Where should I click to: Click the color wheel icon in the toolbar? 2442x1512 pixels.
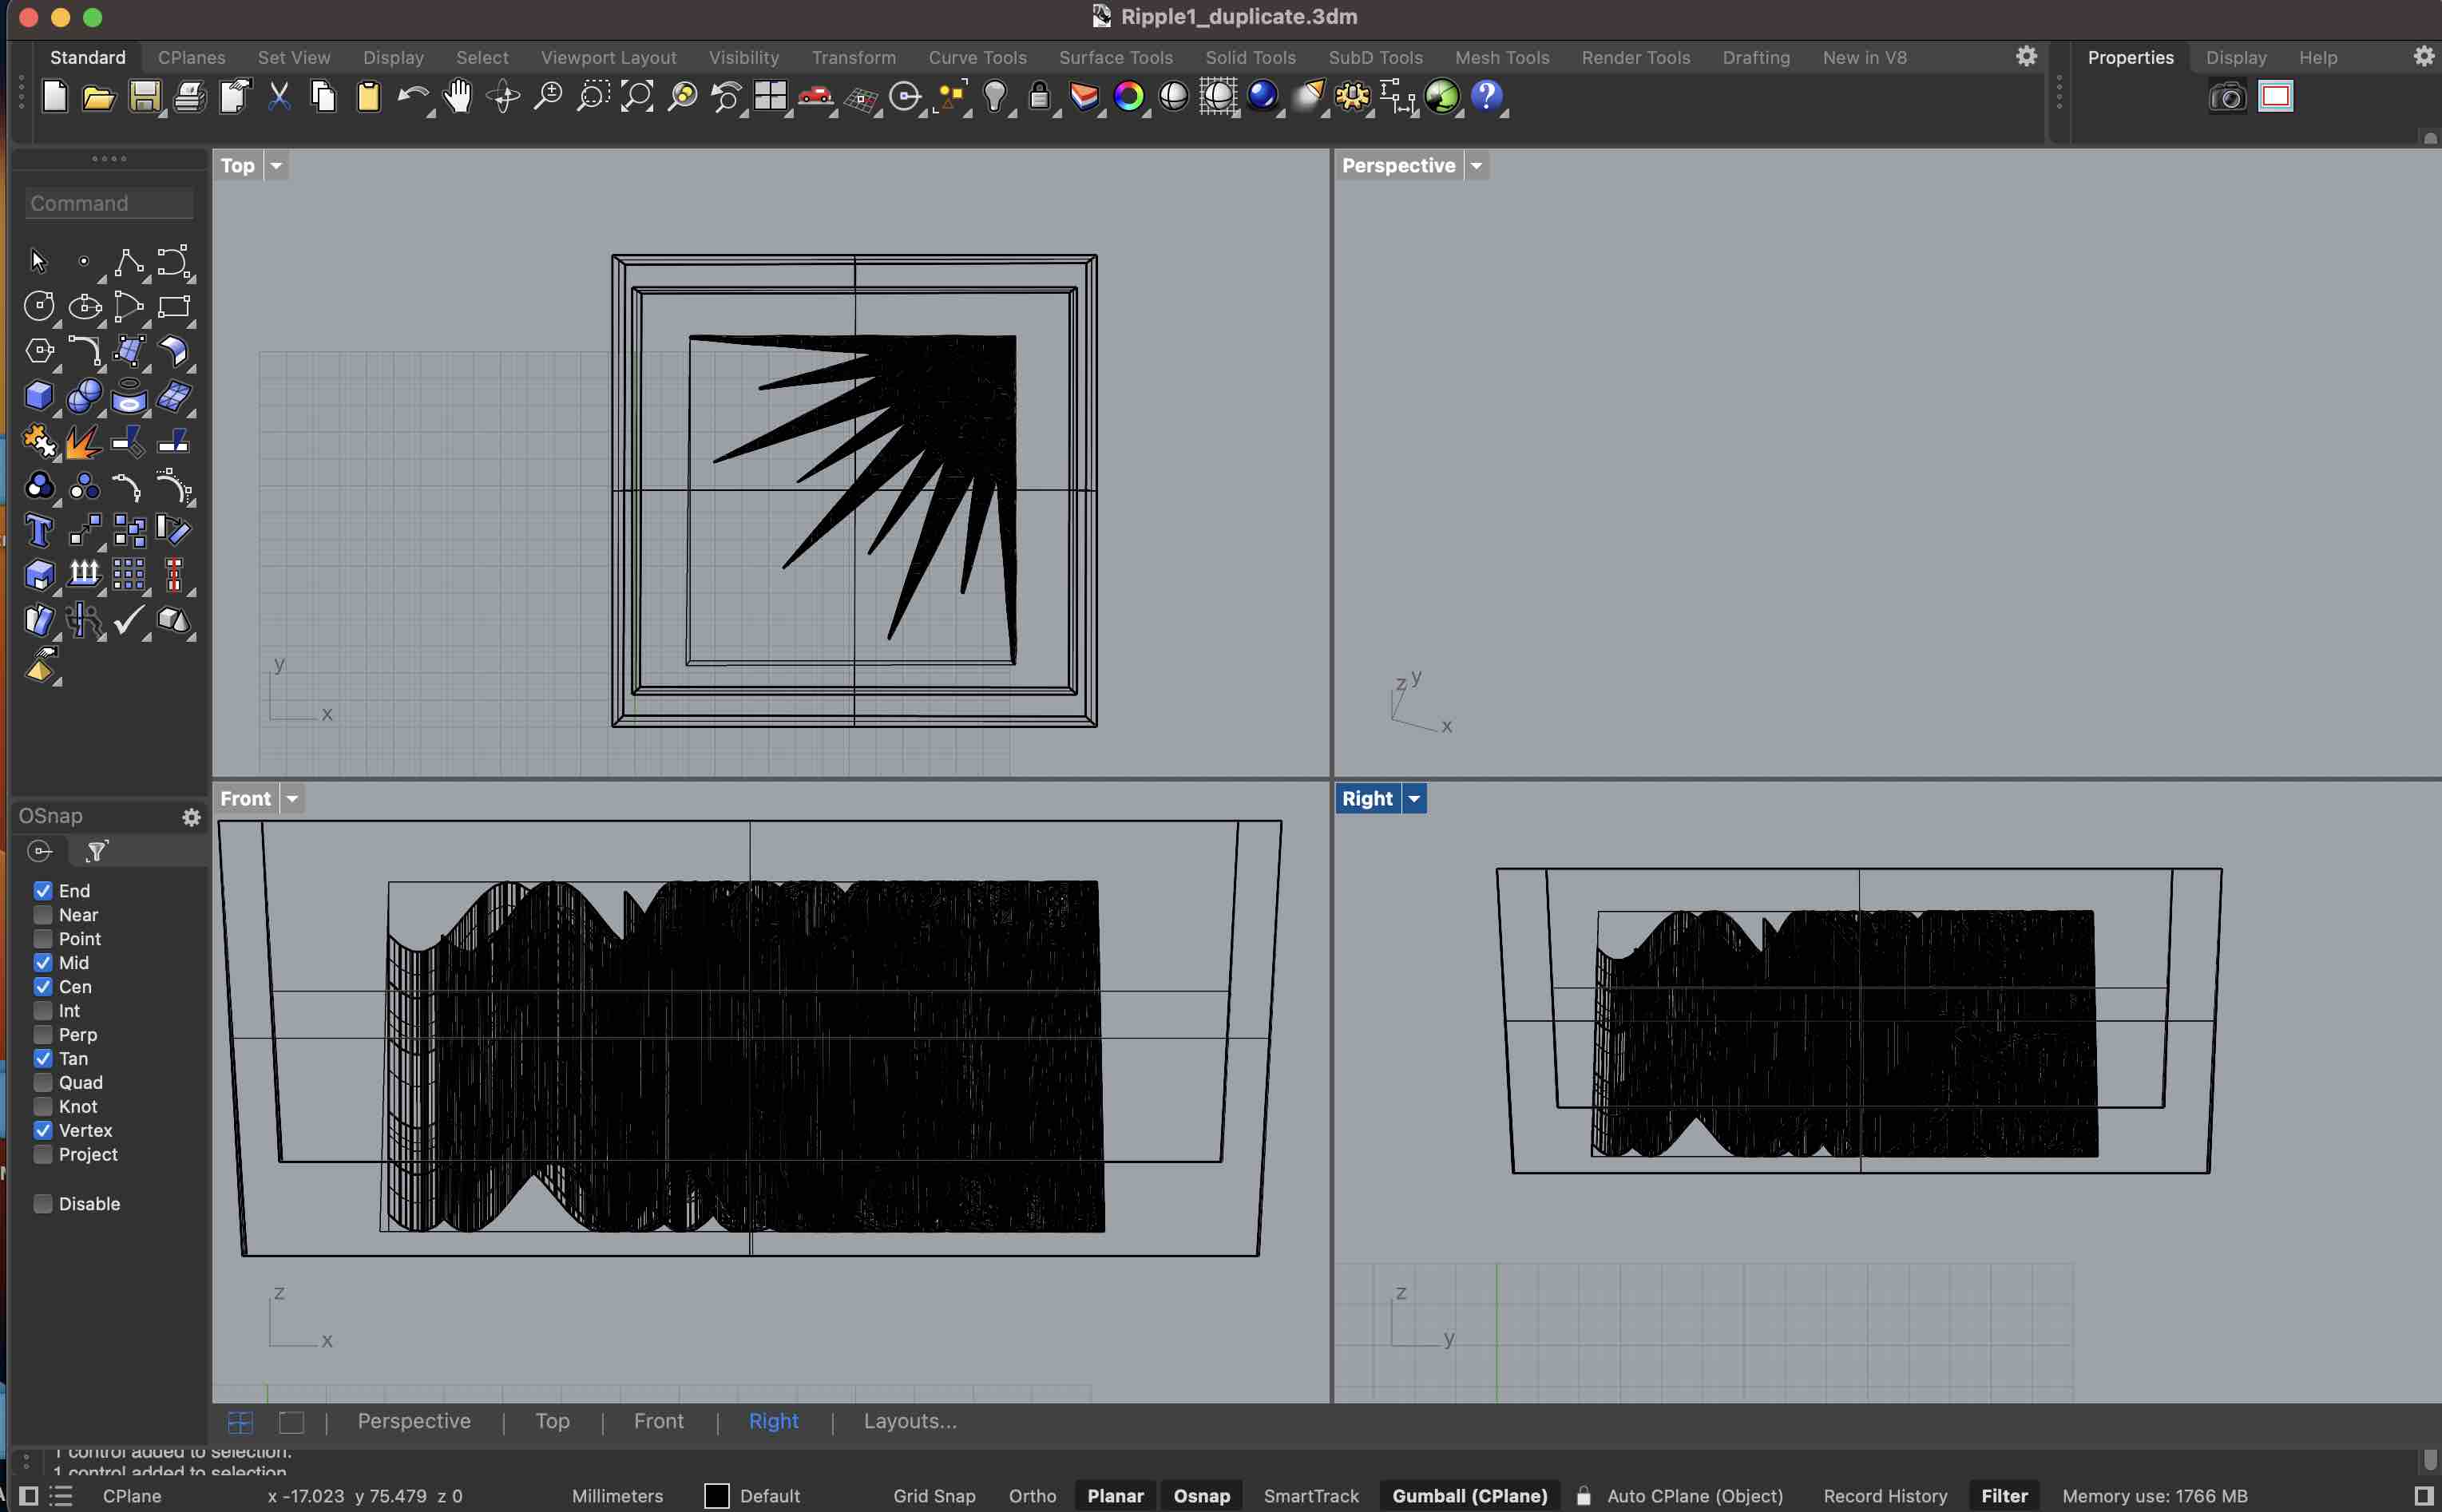[1128, 97]
